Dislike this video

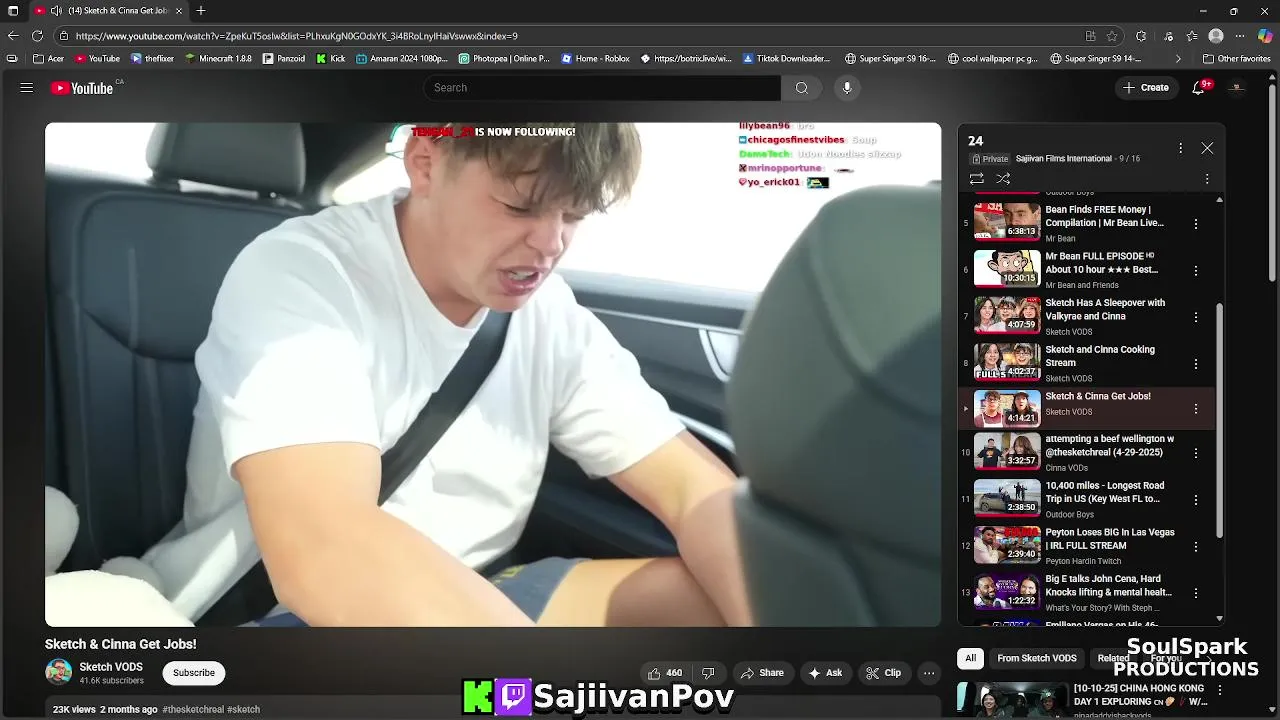[x=708, y=673]
